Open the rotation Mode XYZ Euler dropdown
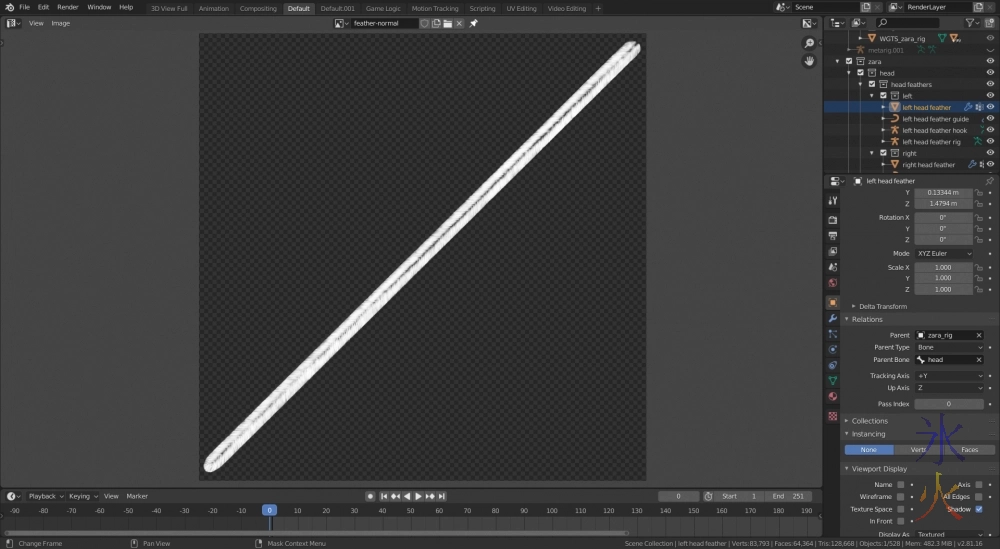 tap(944, 254)
